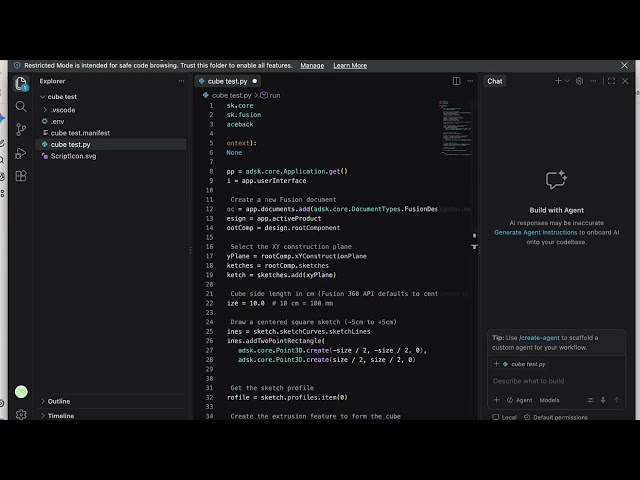
Task: Click the Build with Agent sparkle chat icon
Action: tap(556, 180)
